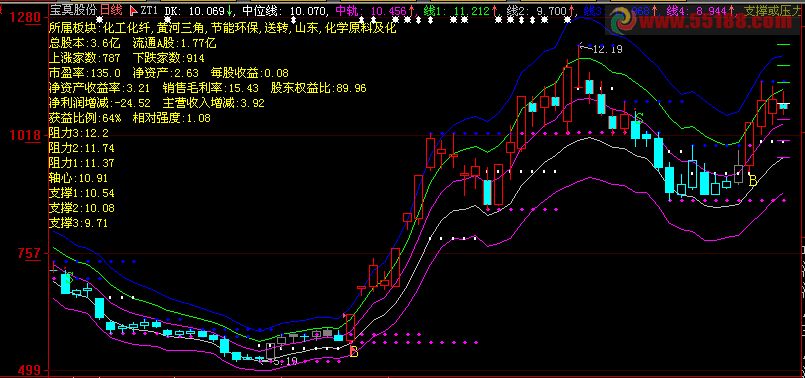Click the magenta 线4: 8.944 value
The width and height of the screenshot is (805, 378).
(x=700, y=10)
